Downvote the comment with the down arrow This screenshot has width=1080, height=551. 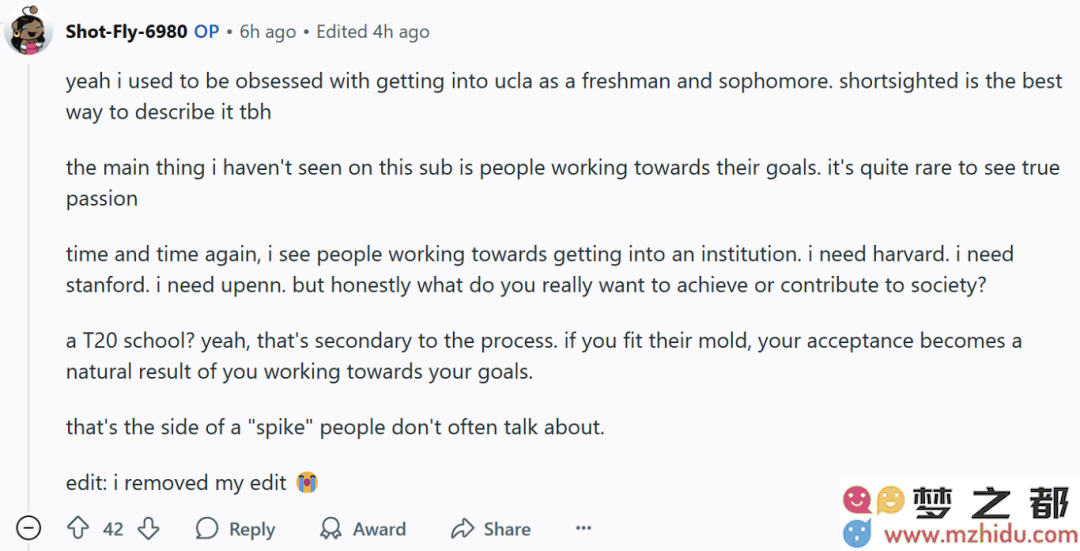tap(148, 529)
